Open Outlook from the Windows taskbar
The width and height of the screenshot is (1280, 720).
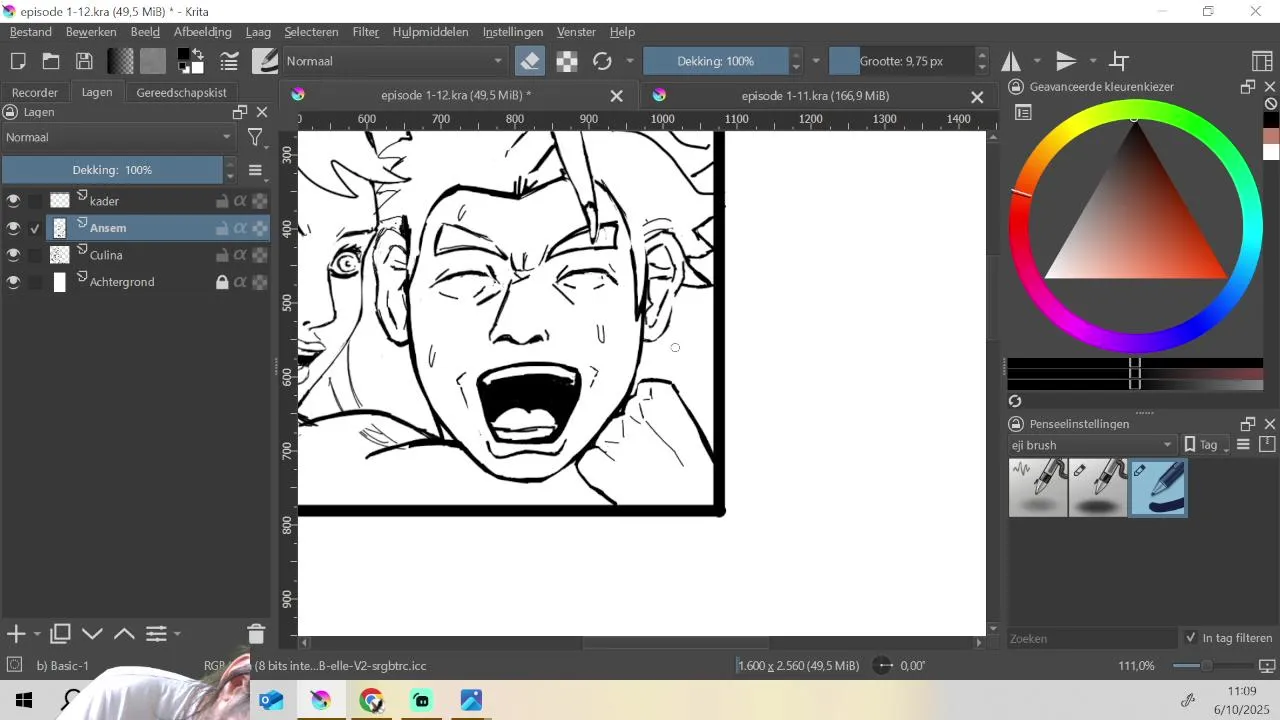click(x=271, y=700)
